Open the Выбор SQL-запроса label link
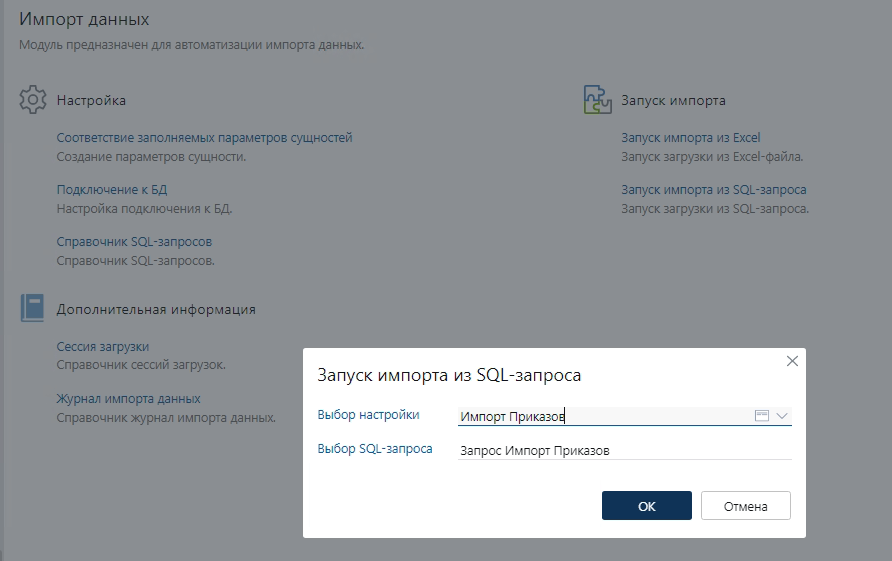Viewport: 892px width, 561px height. click(375, 449)
